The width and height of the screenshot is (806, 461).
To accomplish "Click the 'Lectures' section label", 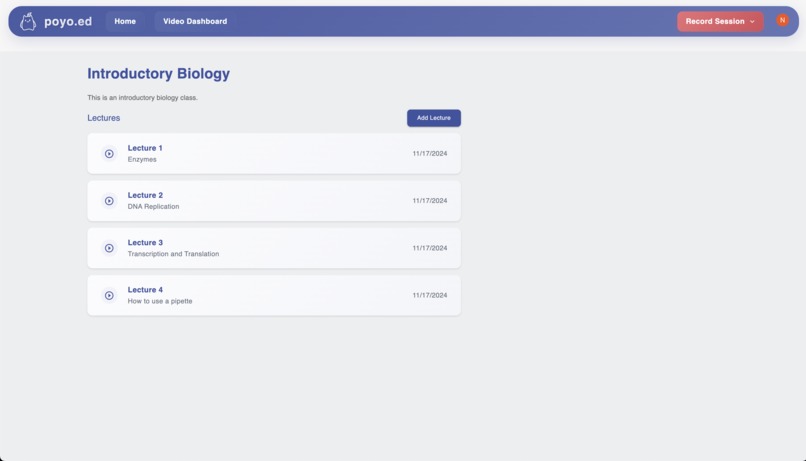I will click(103, 118).
